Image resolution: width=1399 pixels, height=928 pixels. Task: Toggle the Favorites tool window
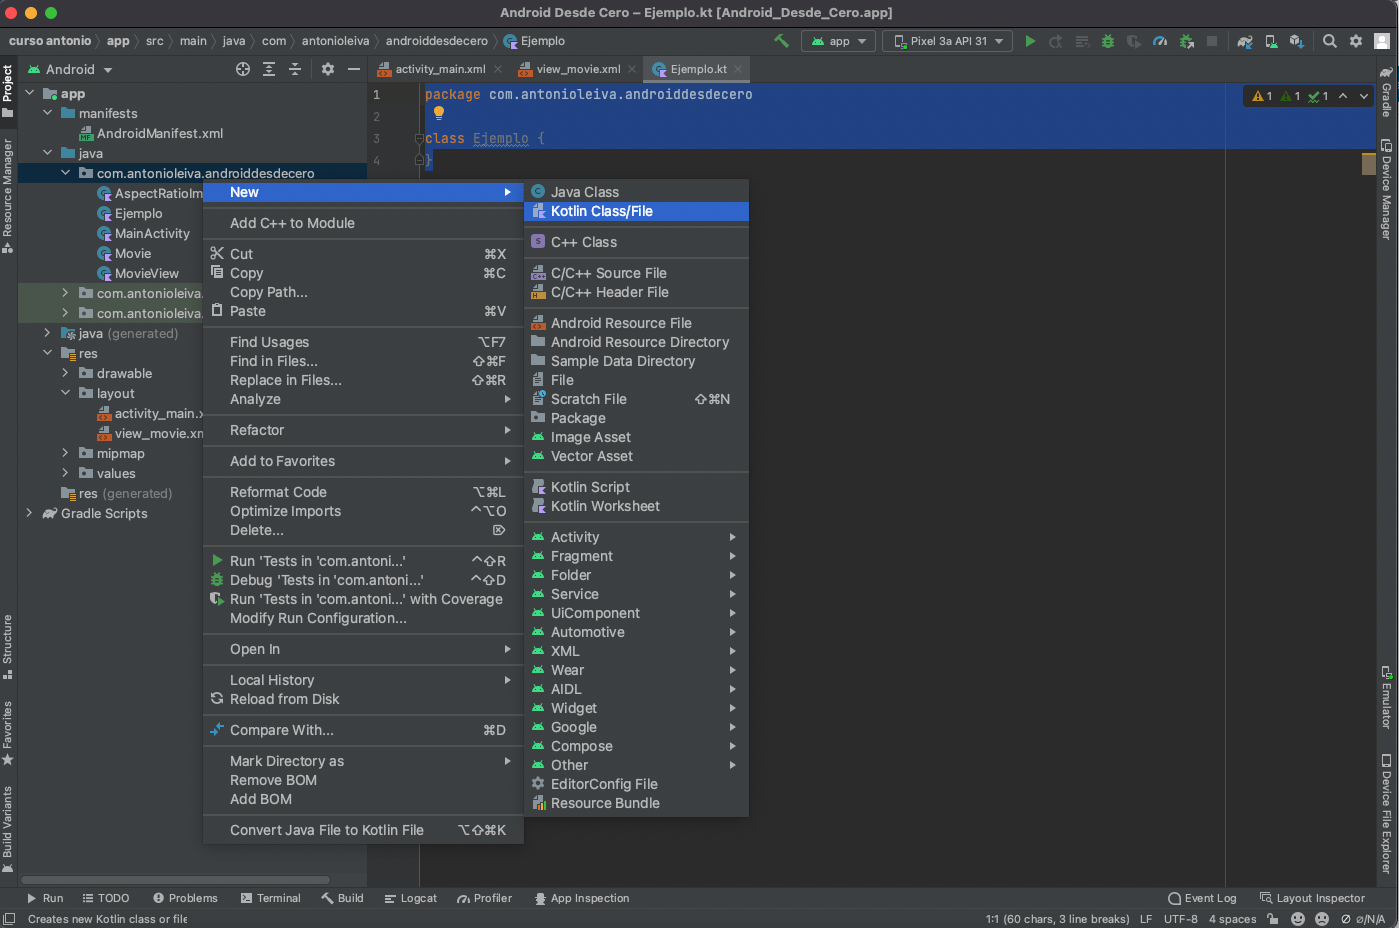coord(7,732)
